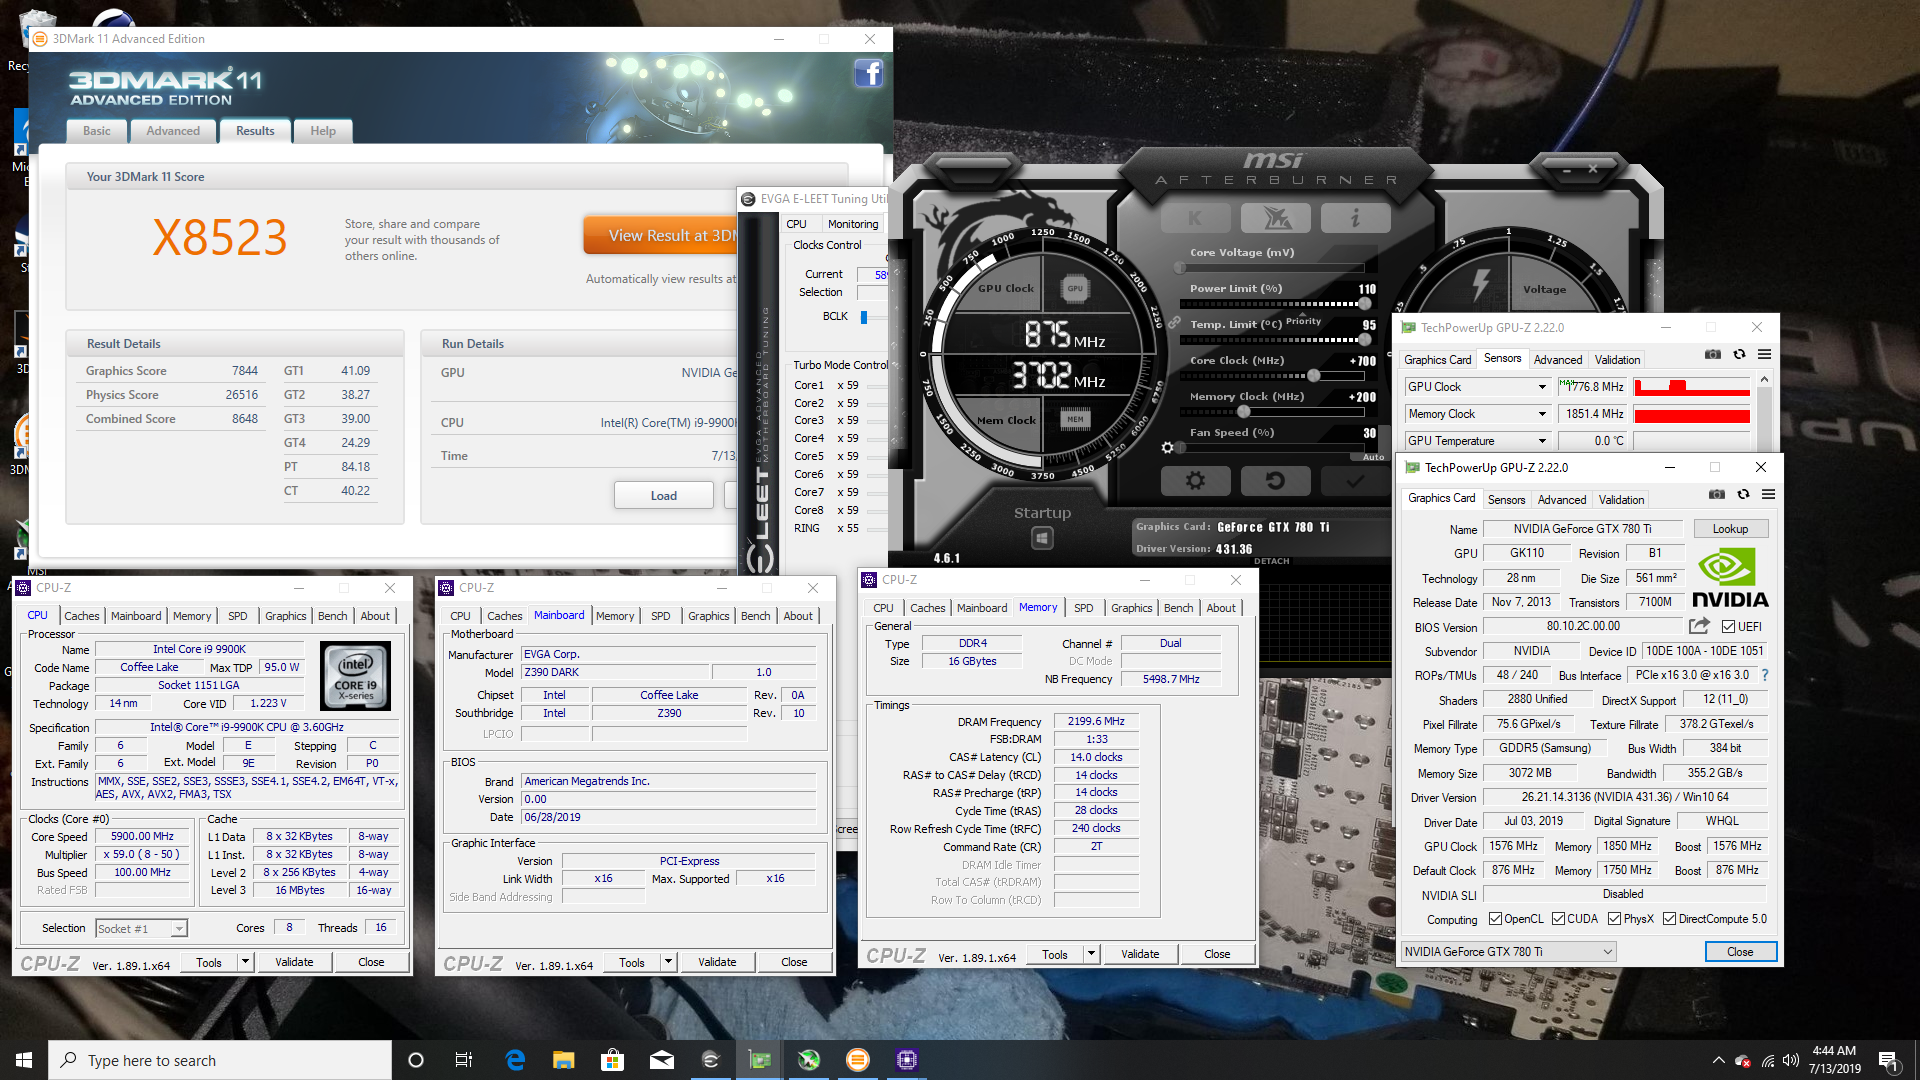Click purple CPU-Z icon on taskbar

(906, 1060)
